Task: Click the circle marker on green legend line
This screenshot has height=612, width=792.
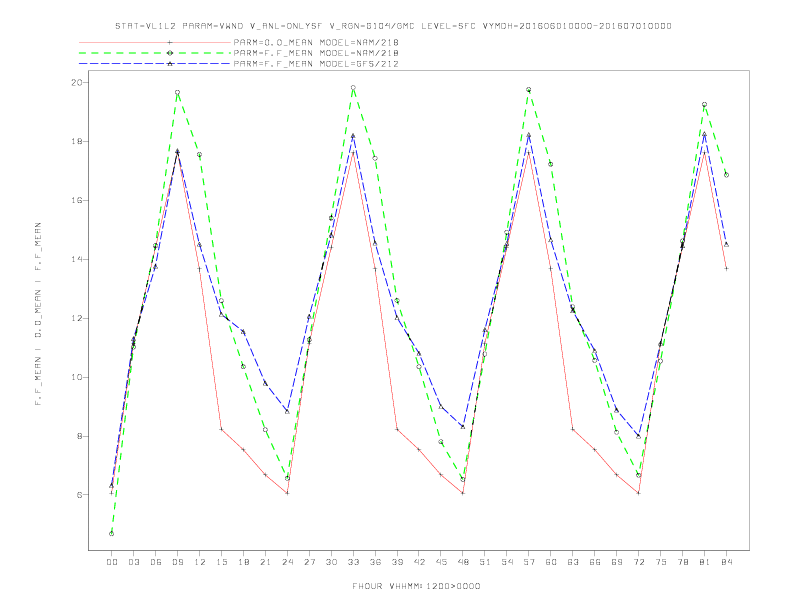Action: click(170, 53)
